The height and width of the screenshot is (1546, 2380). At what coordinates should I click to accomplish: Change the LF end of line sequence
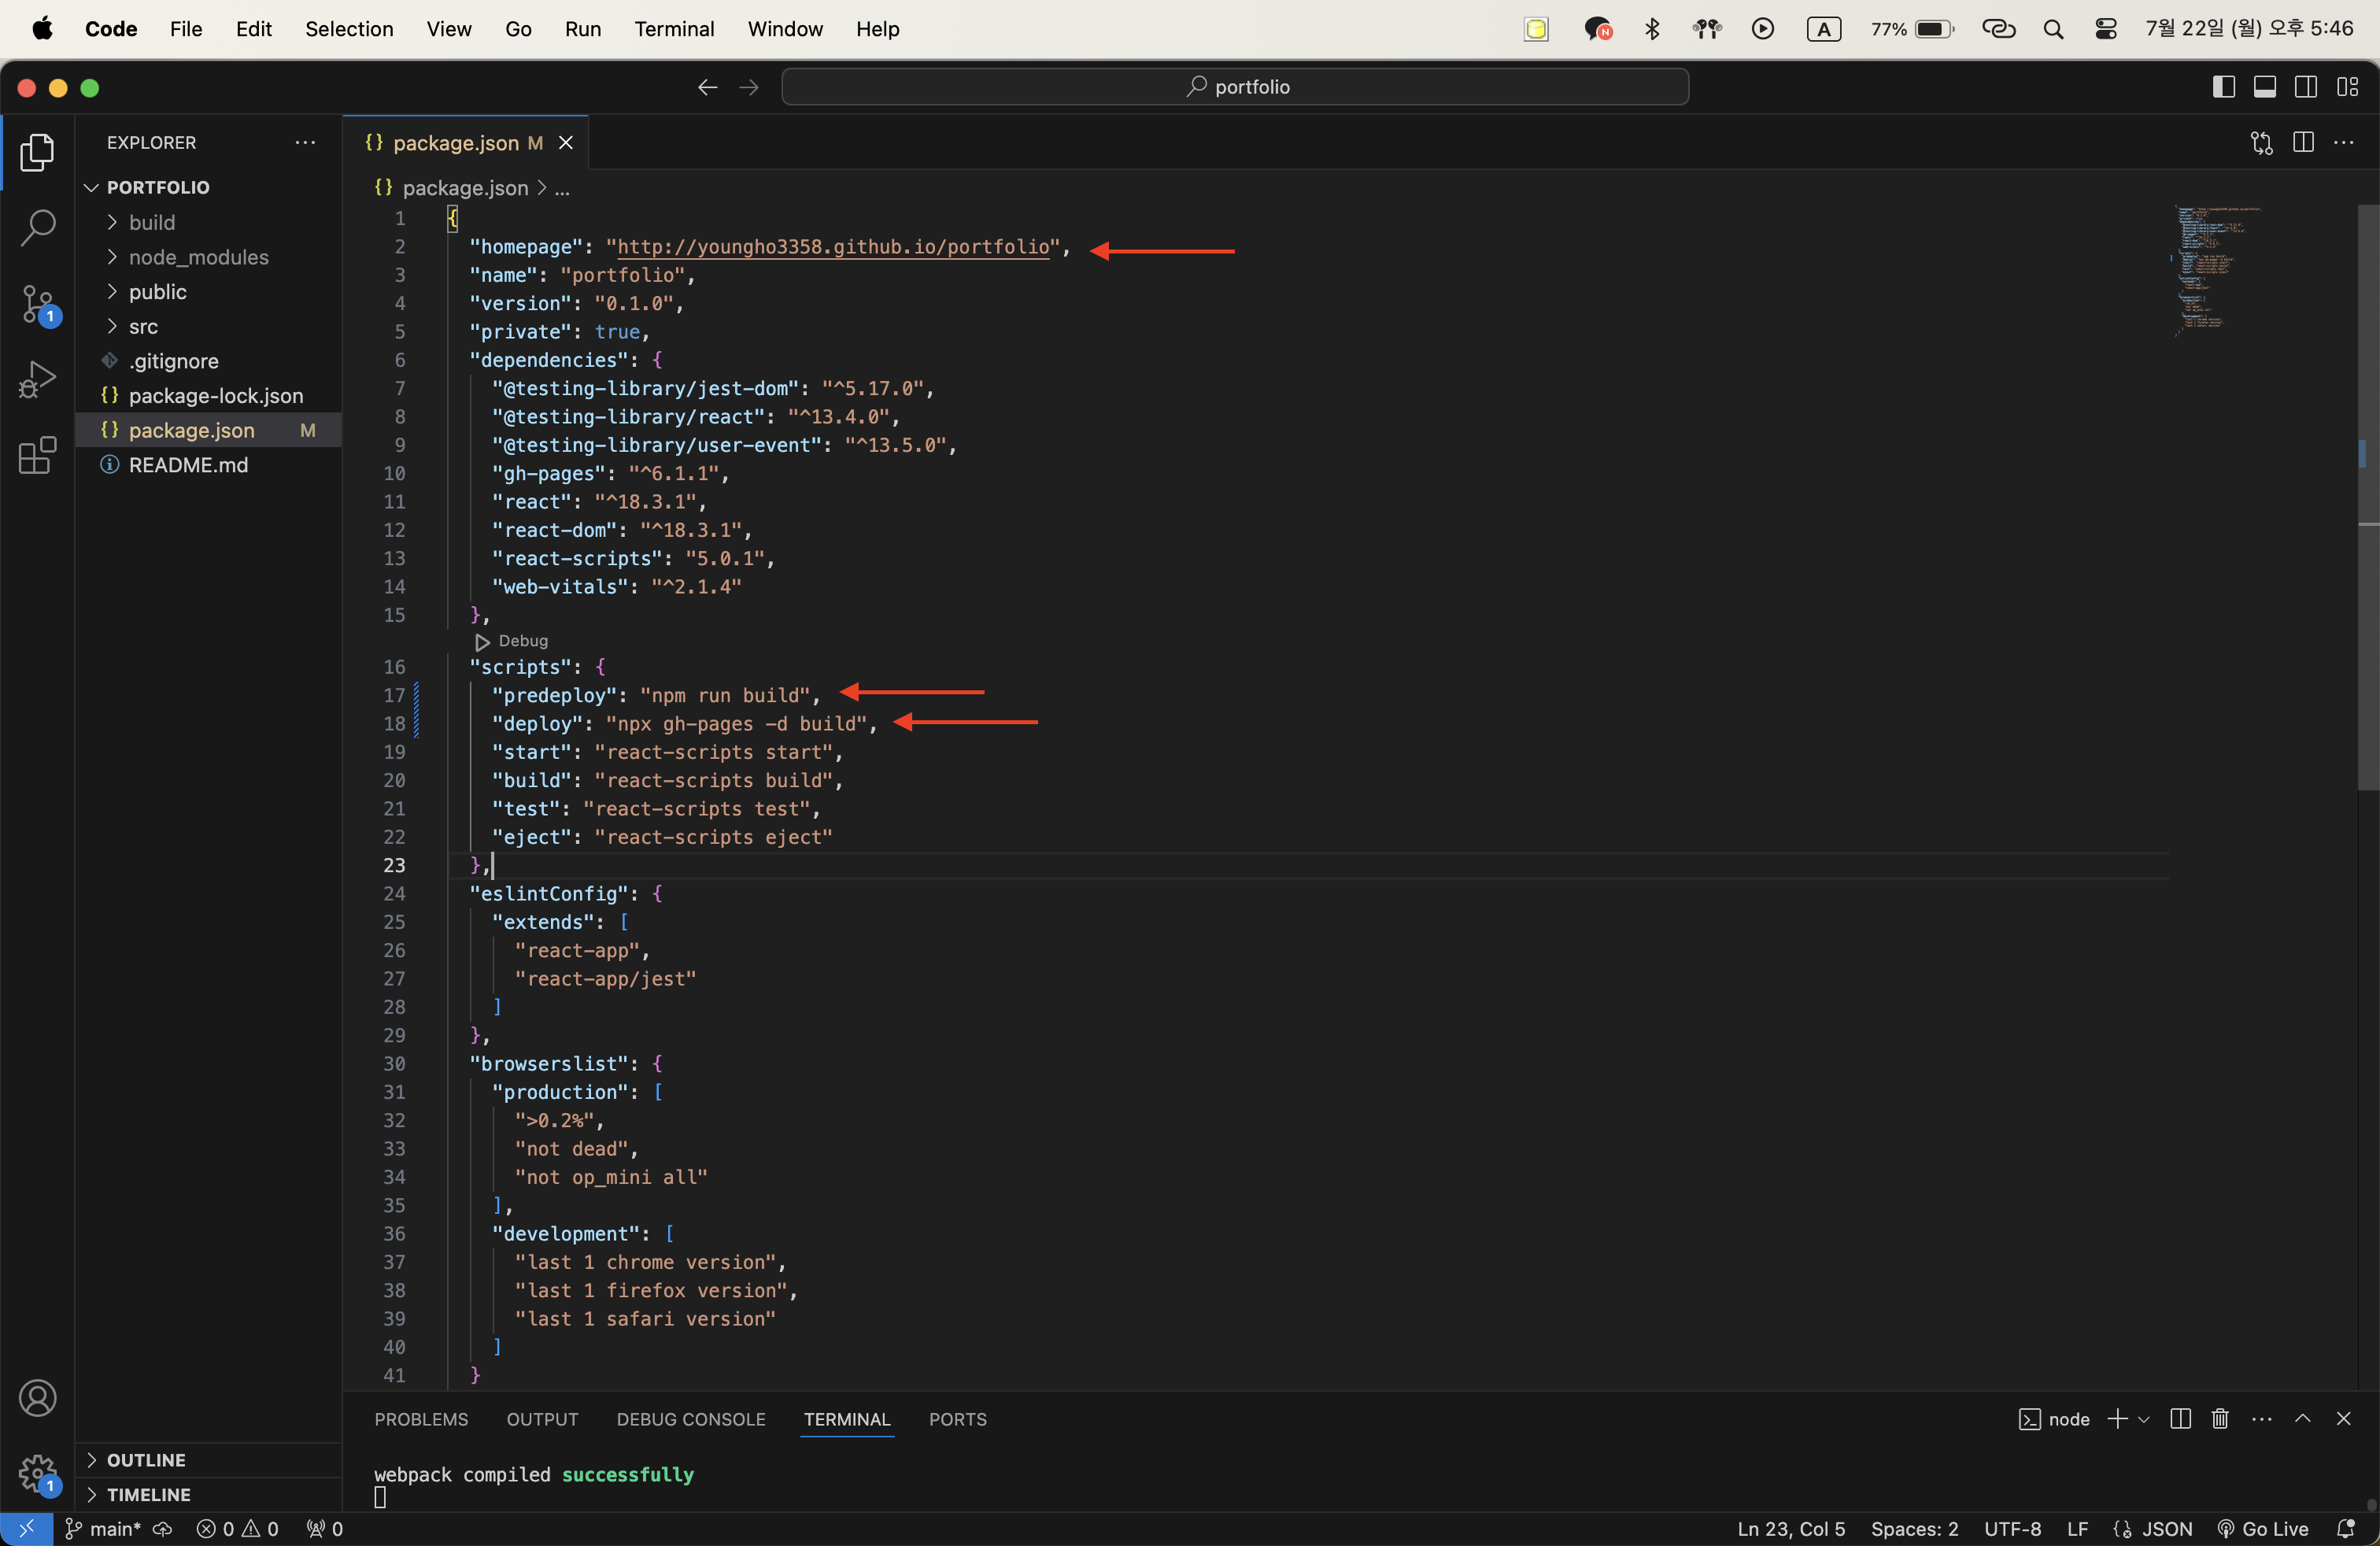coord(2078,1529)
